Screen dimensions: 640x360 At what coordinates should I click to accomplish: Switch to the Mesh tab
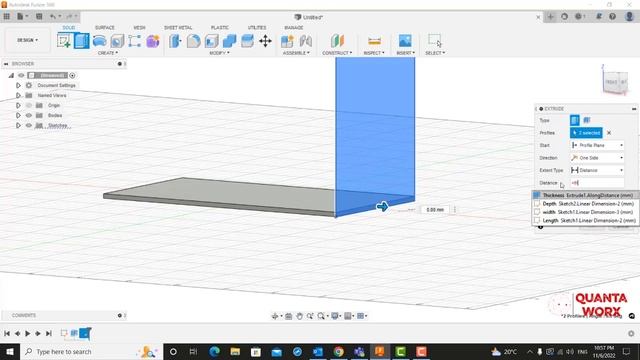point(139,27)
